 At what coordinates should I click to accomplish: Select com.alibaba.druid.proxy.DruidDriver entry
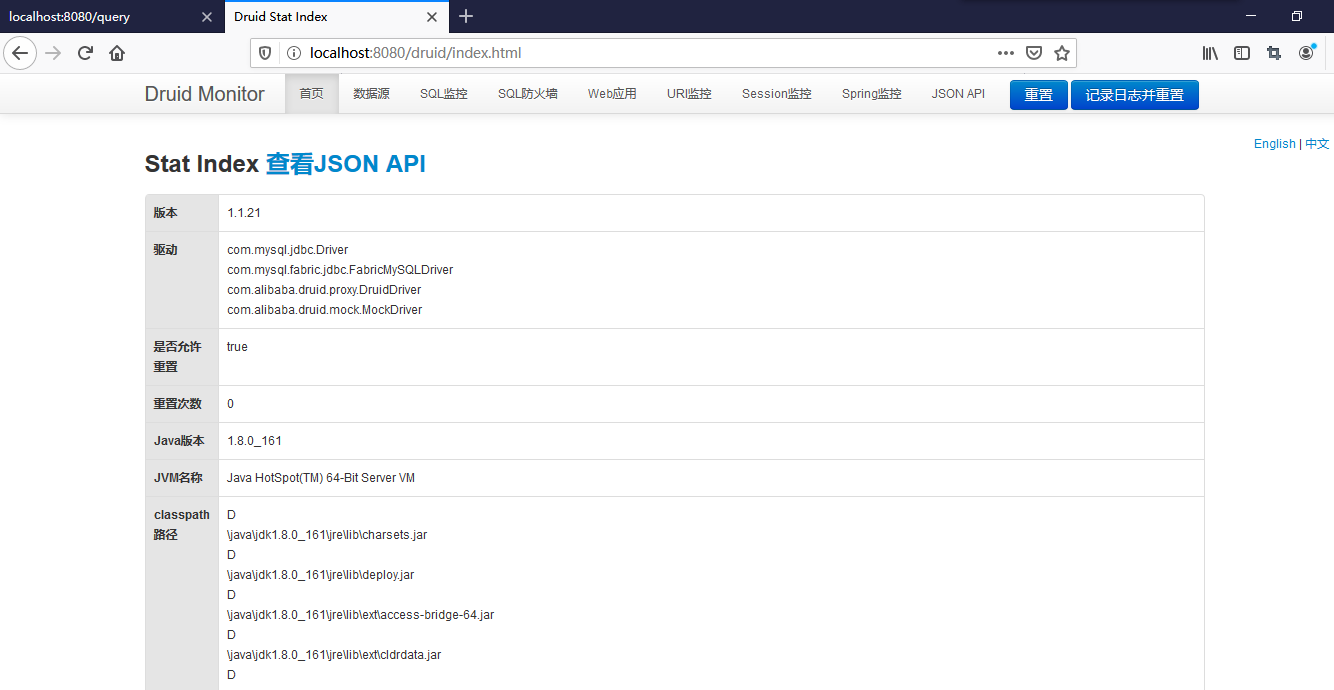coord(324,290)
